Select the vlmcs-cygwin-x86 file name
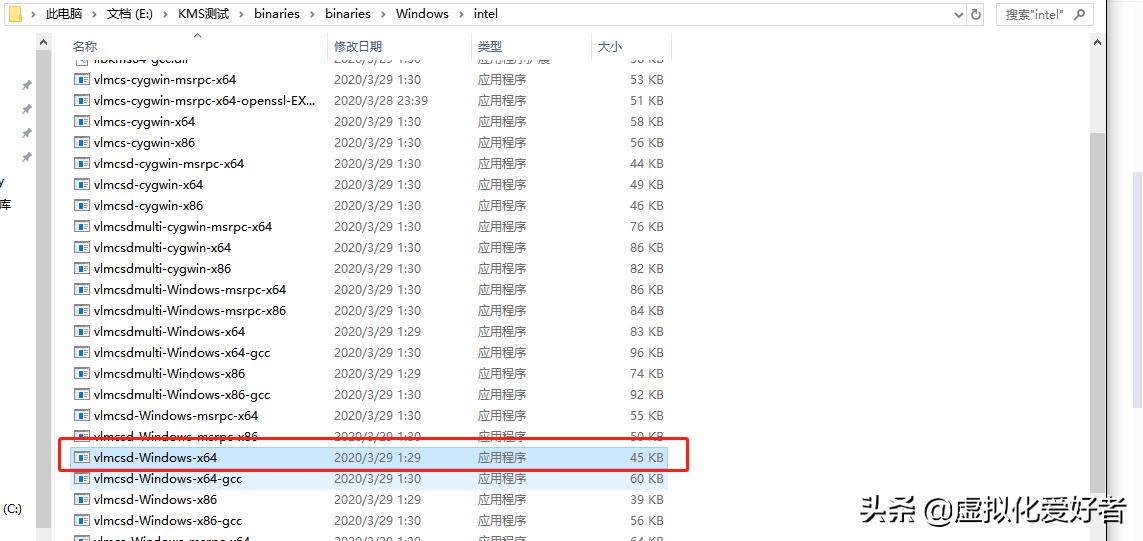Screen dimensions: 1143x541 click(144, 143)
